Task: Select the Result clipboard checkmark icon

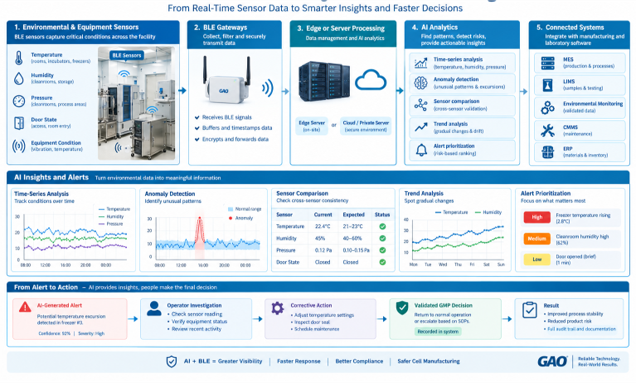Action: [529, 310]
